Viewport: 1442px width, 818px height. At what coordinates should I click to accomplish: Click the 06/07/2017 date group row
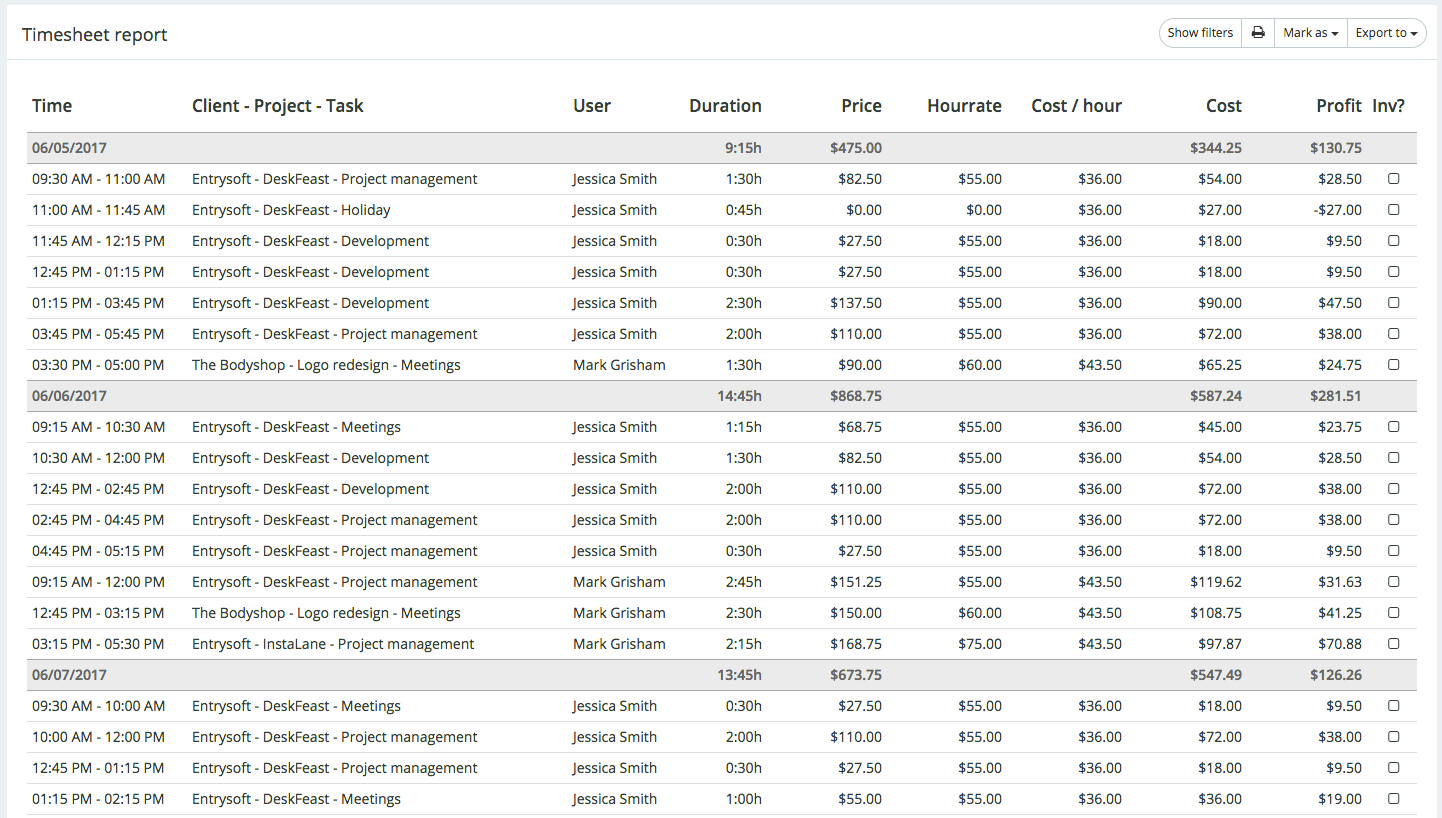pos(721,675)
